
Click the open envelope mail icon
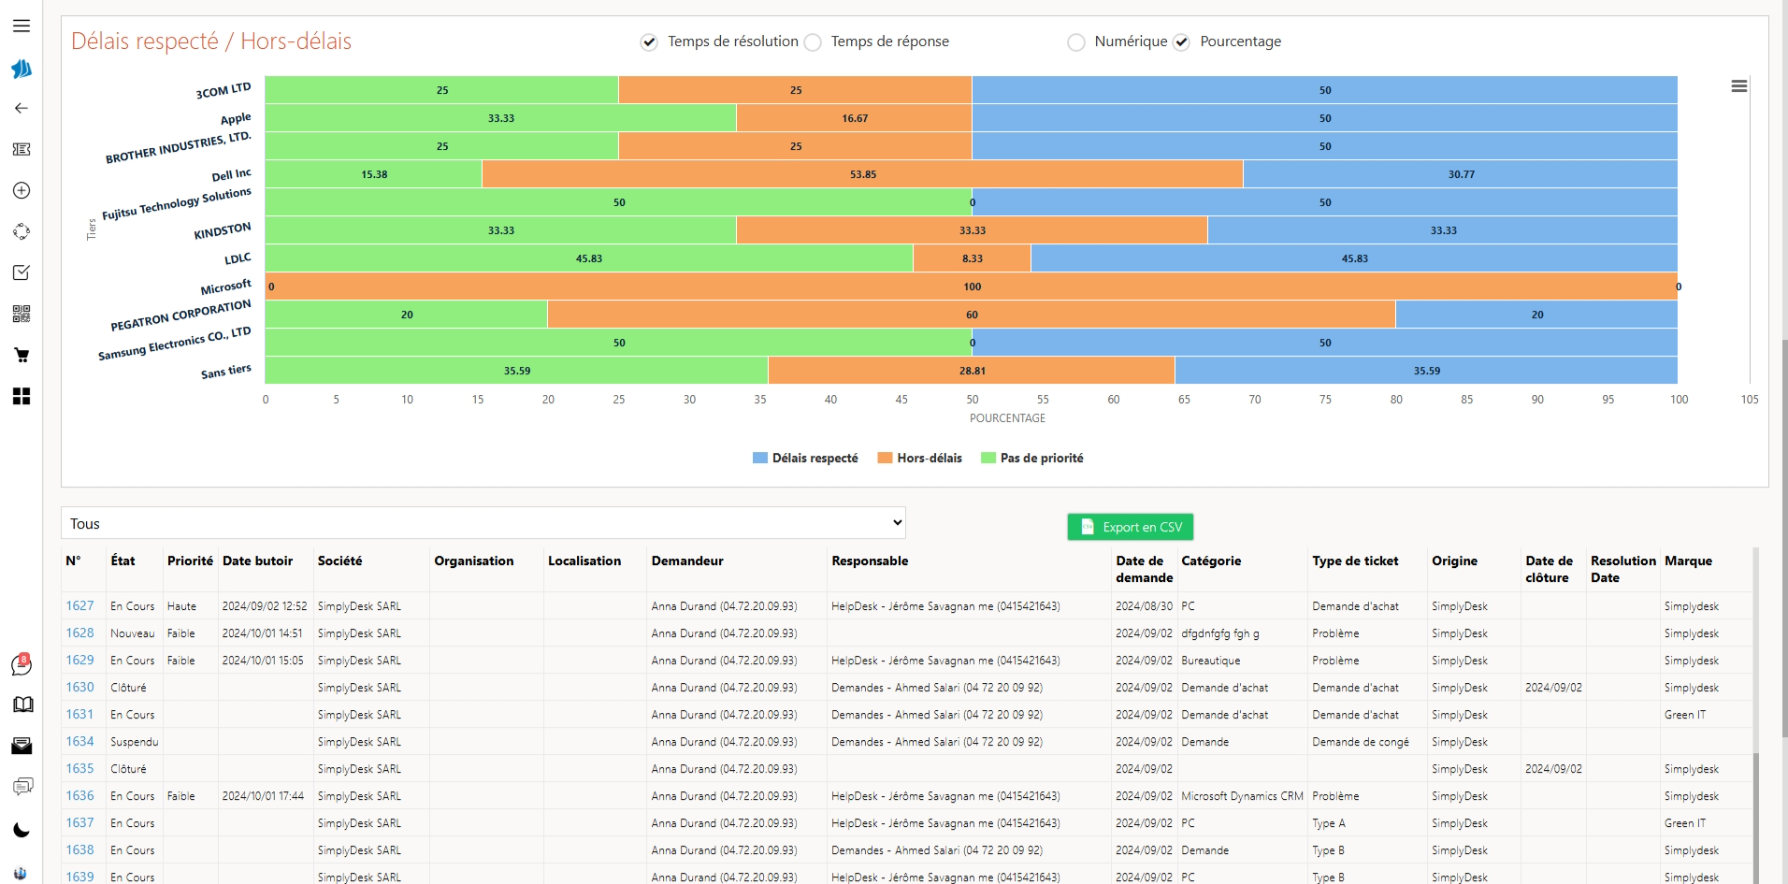click(21, 746)
